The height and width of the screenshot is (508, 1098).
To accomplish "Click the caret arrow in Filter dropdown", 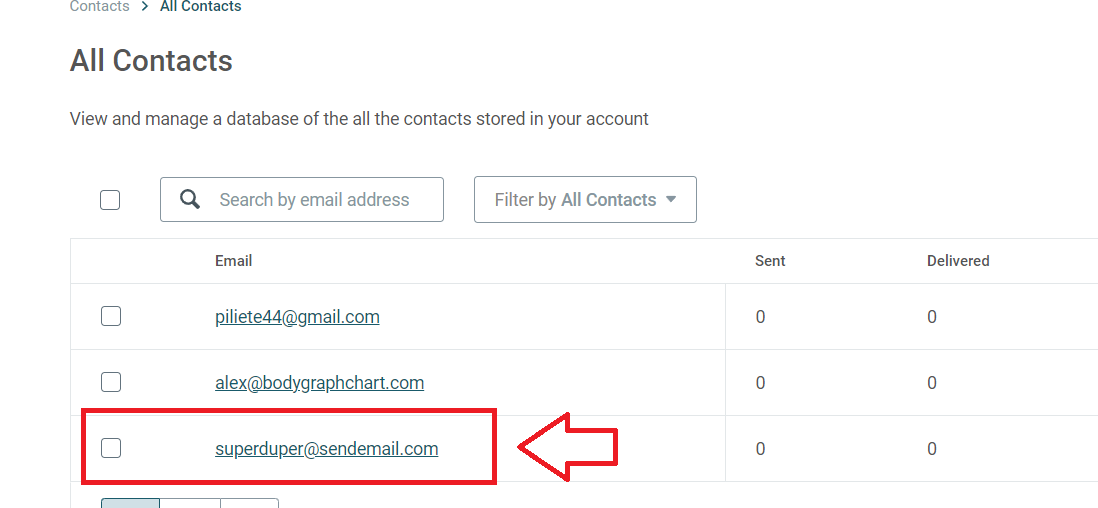I will (671, 200).
